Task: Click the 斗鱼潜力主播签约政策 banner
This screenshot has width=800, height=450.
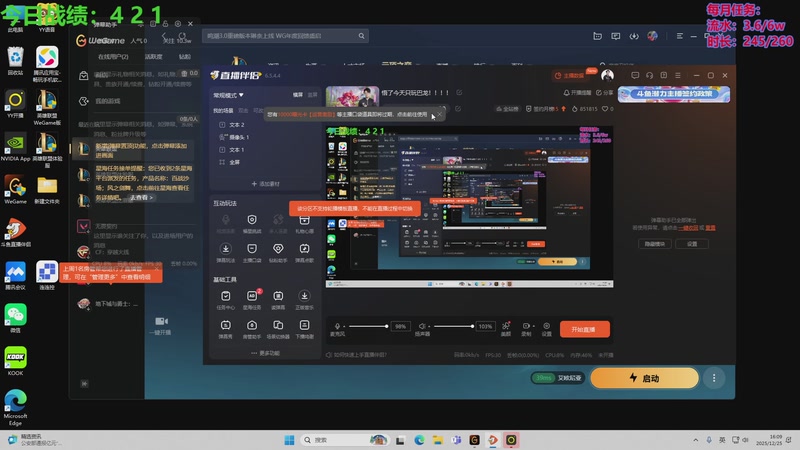Action: point(673,94)
